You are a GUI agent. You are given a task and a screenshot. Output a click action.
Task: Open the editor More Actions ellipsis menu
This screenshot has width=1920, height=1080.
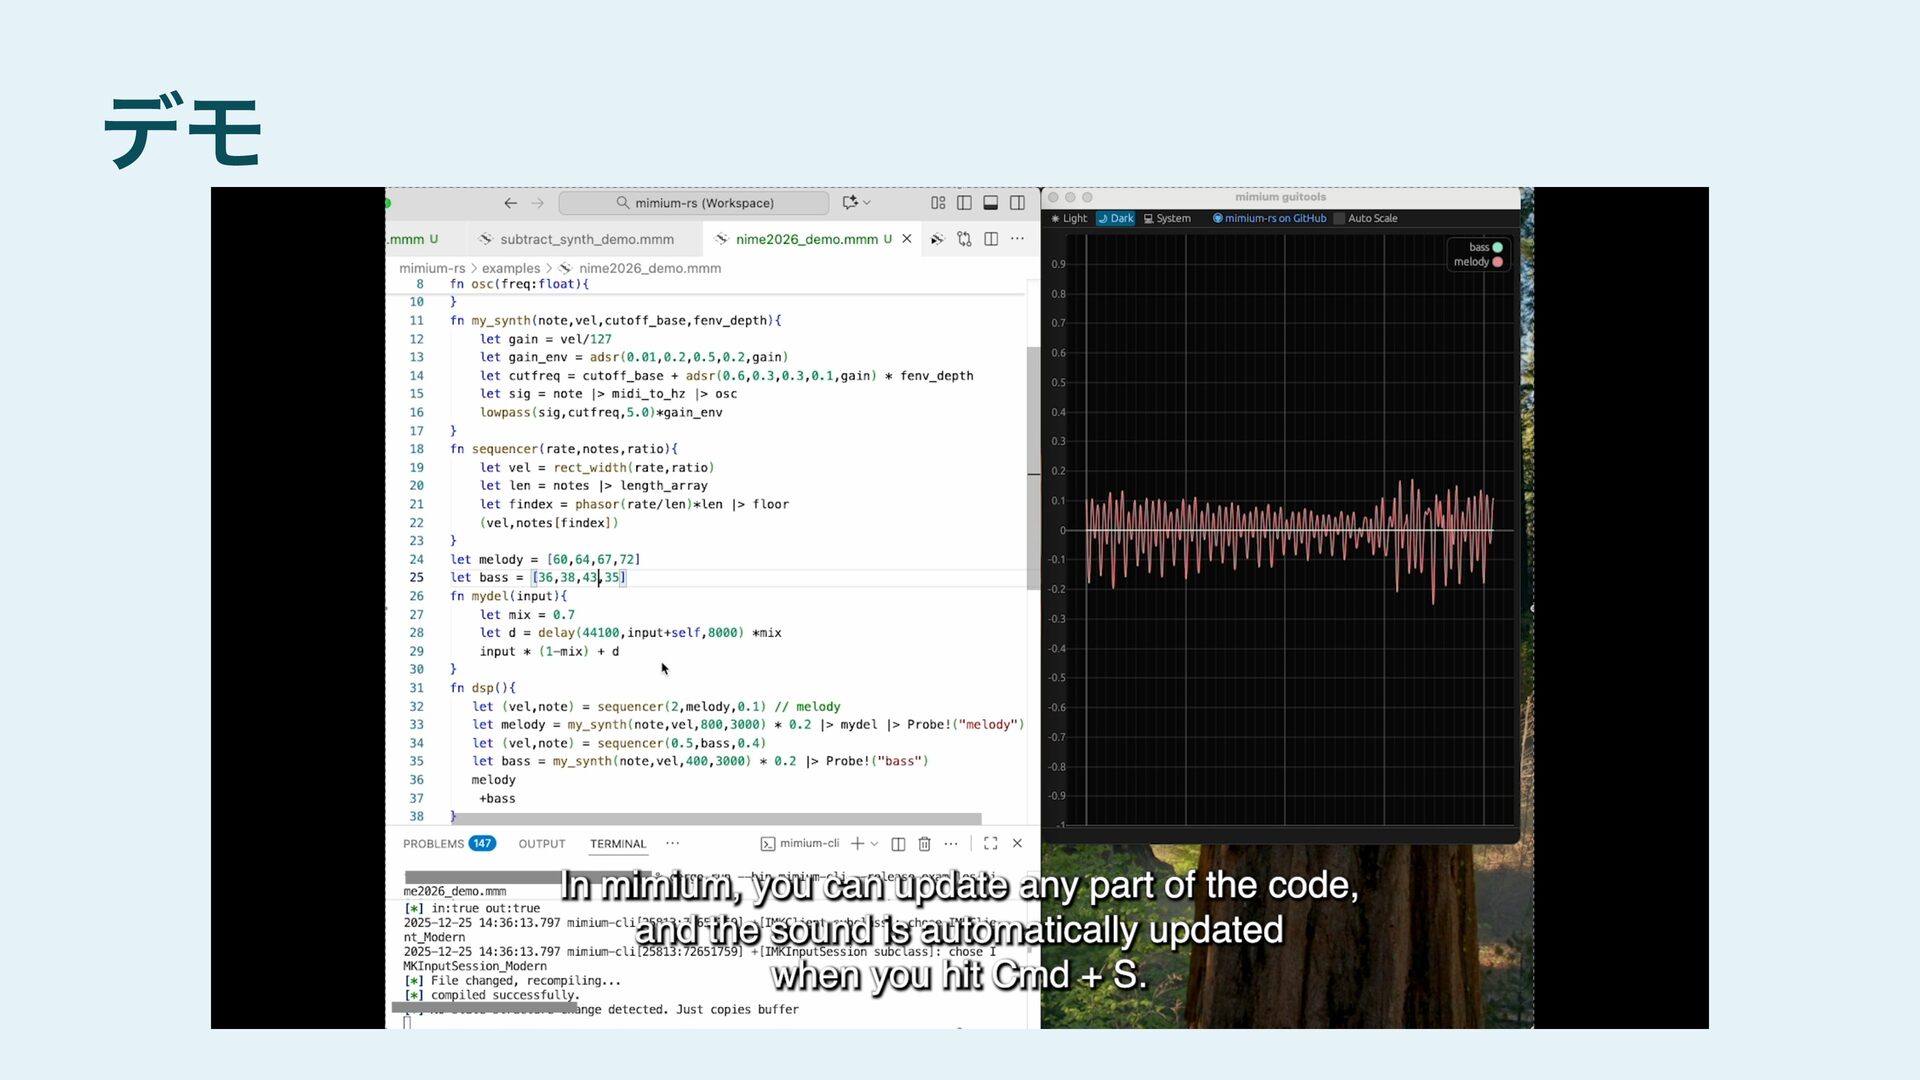[1017, 239]
